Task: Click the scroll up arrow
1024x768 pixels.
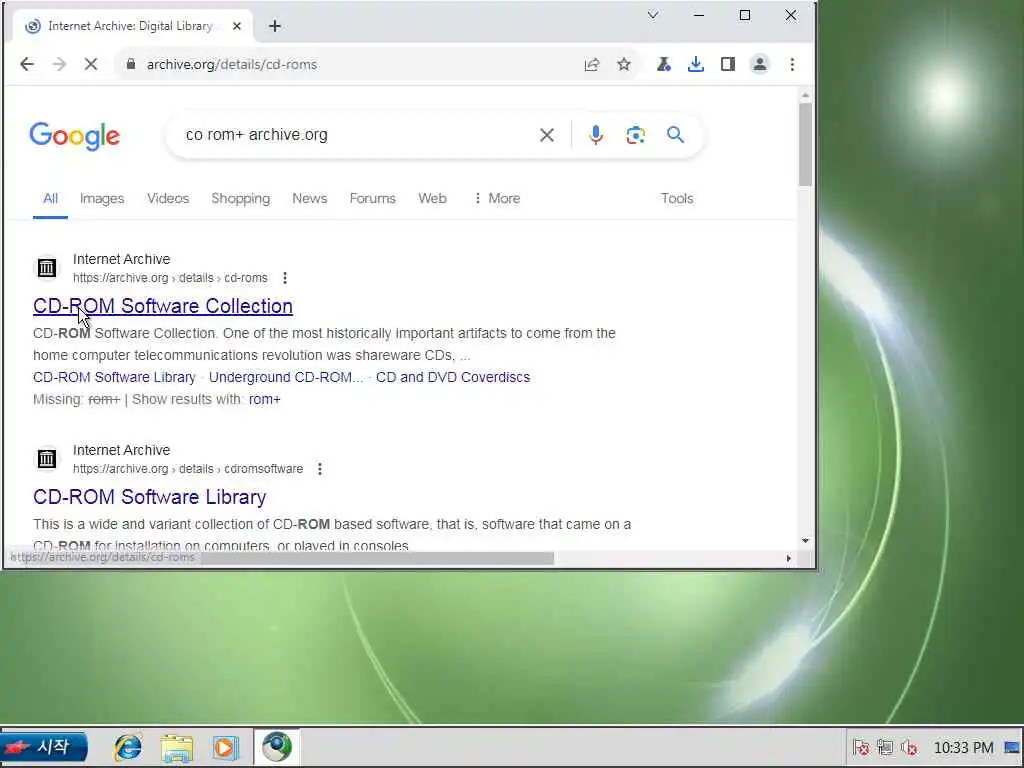Action: pyautogui.click(x=805, y=96)
